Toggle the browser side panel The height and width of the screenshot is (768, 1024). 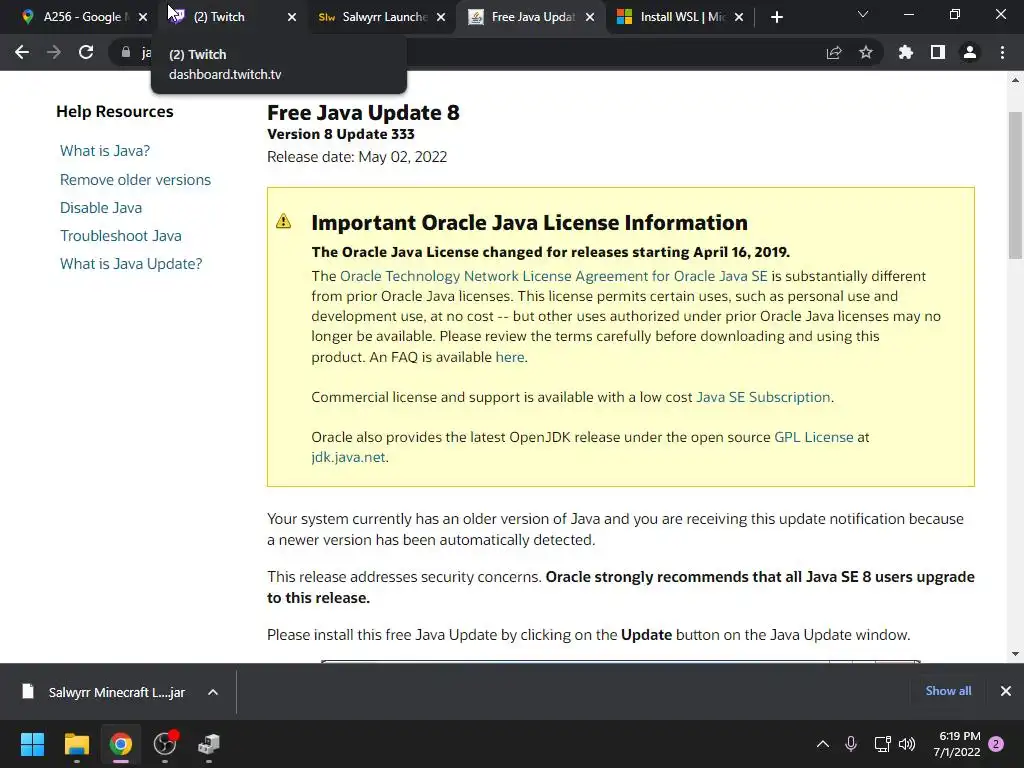click(x=938, y=52)
